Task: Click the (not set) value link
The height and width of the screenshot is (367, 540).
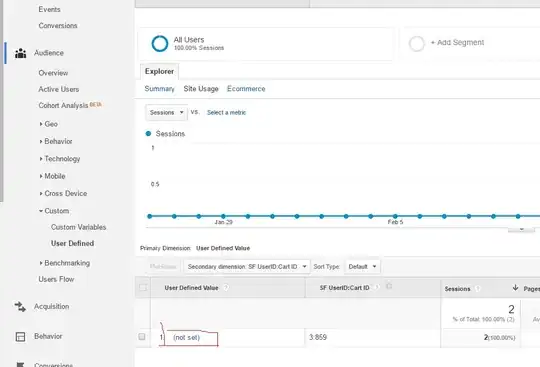Action: (x=187, y=337)
